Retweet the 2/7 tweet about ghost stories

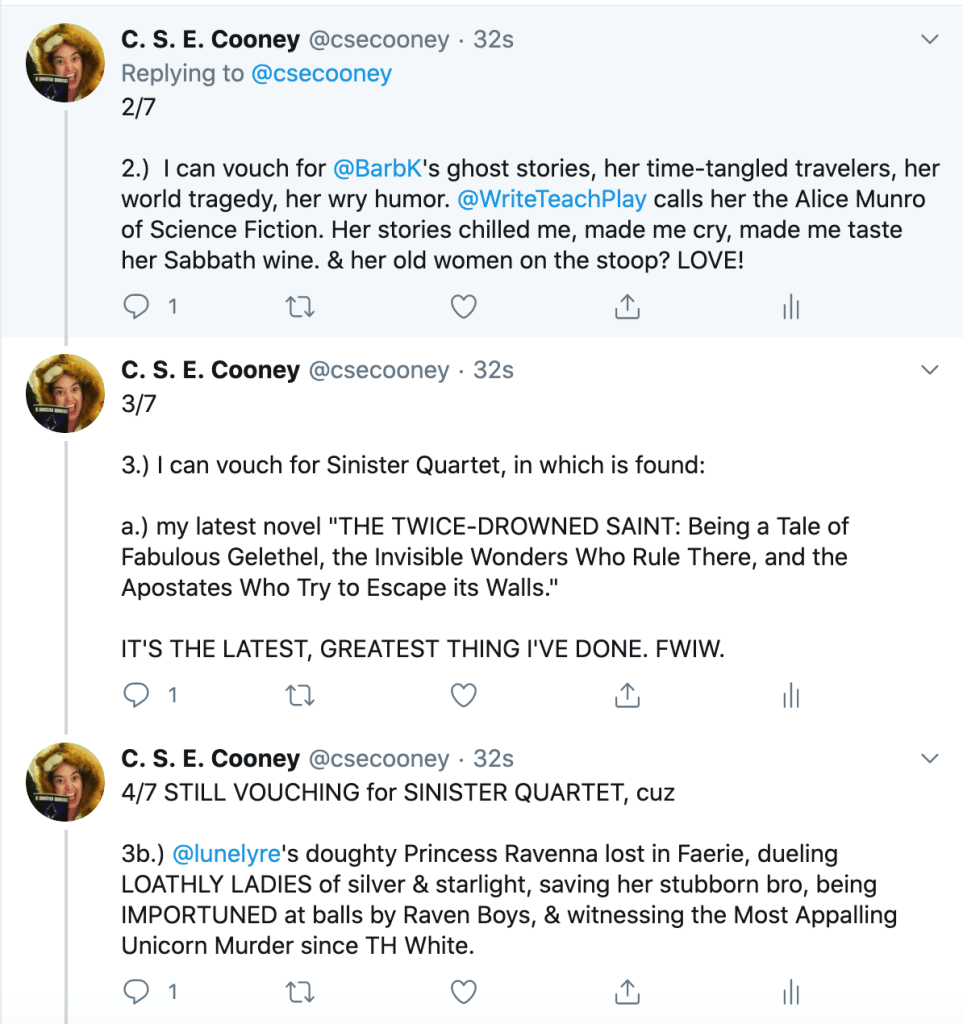299,307
